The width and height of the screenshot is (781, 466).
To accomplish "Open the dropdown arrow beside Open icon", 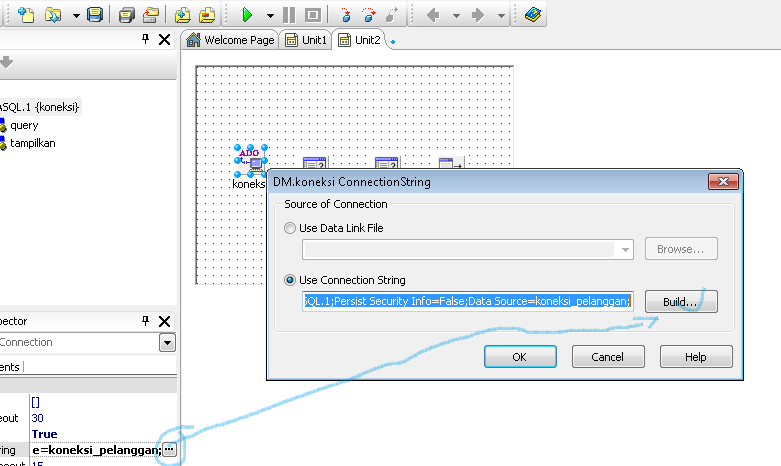I will (x=76, y=16).
